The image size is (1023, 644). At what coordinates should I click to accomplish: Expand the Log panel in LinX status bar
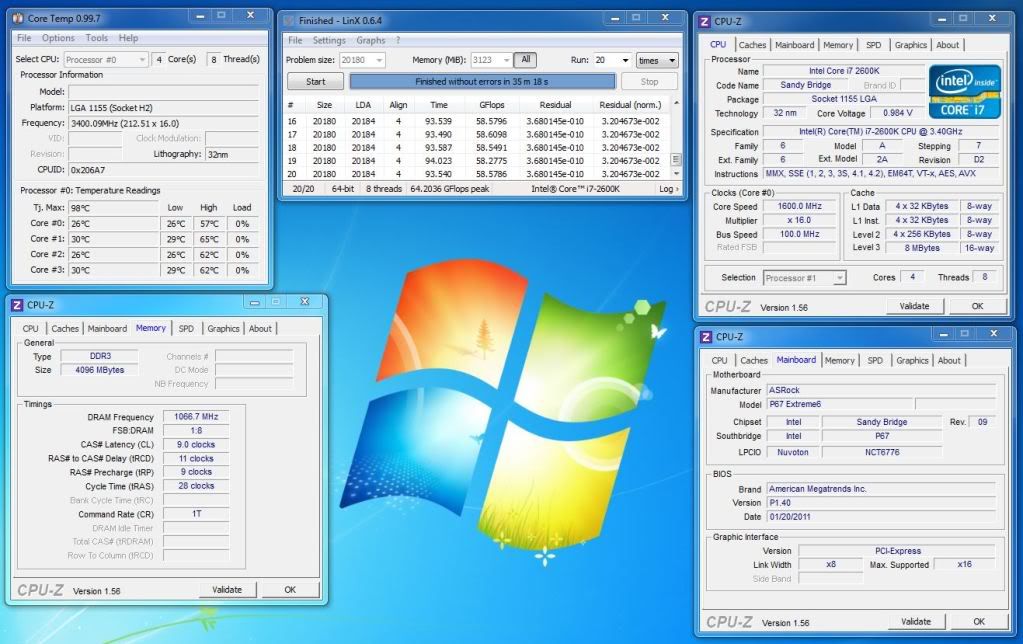[668, 189]
